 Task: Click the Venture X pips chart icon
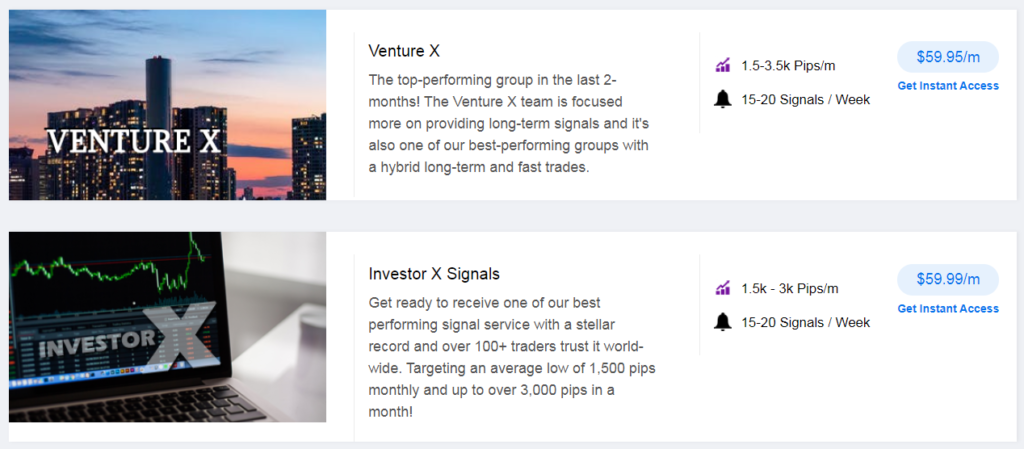[x=722, y=65]
